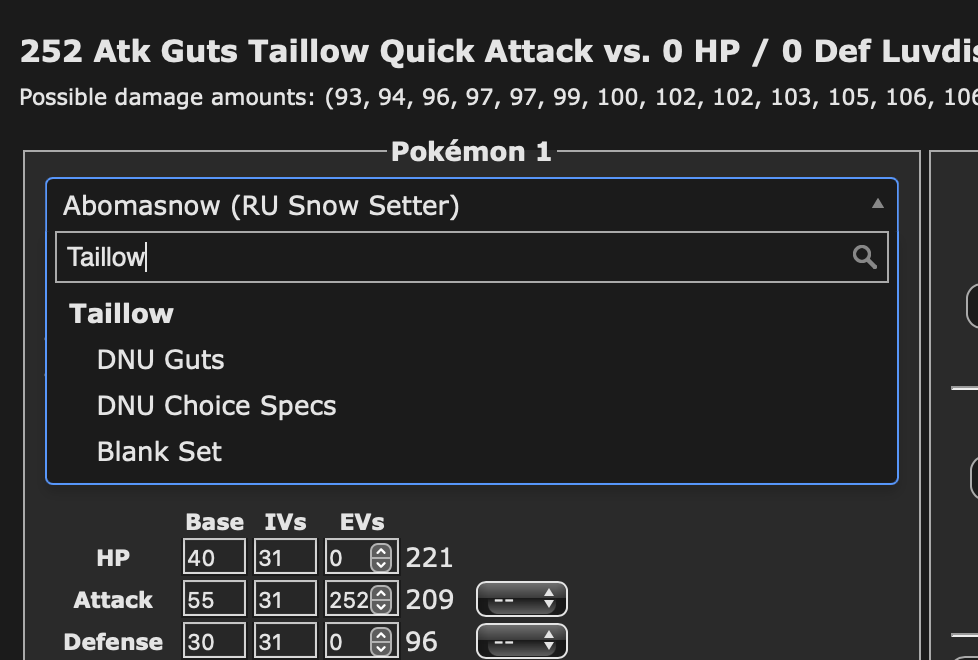Increase HP EVs with stepper arrow
This screenshot has width=978, height=660.
point(380,551)
